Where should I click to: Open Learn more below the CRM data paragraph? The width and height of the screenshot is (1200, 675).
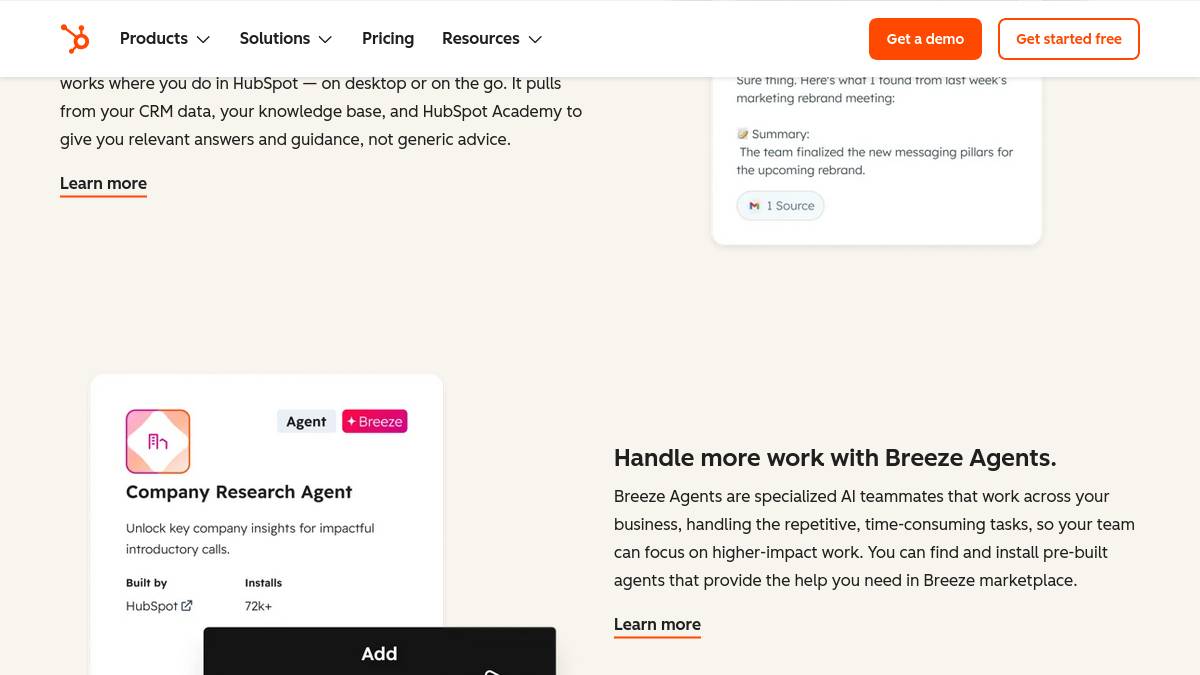point(103,184)
